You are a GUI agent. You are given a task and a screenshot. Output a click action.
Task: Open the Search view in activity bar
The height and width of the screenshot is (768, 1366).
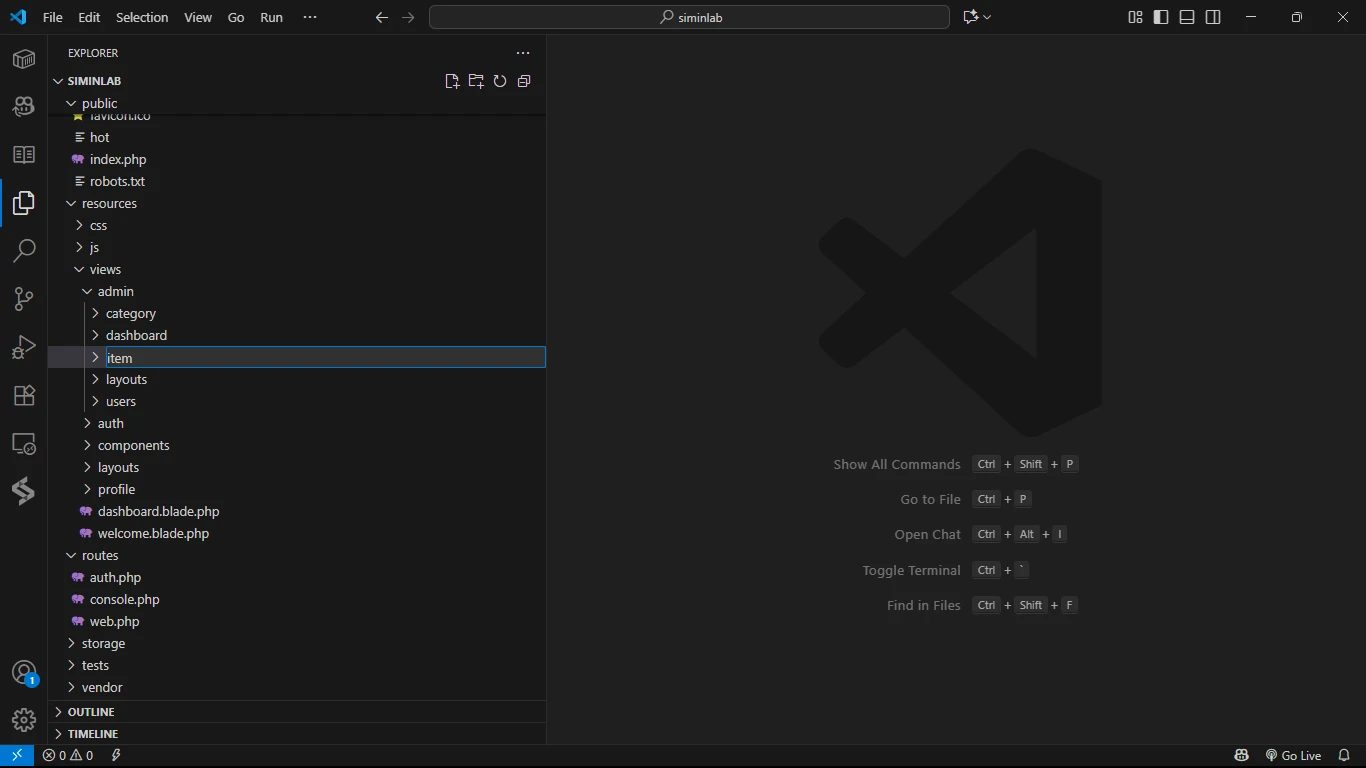click(24, 250)
